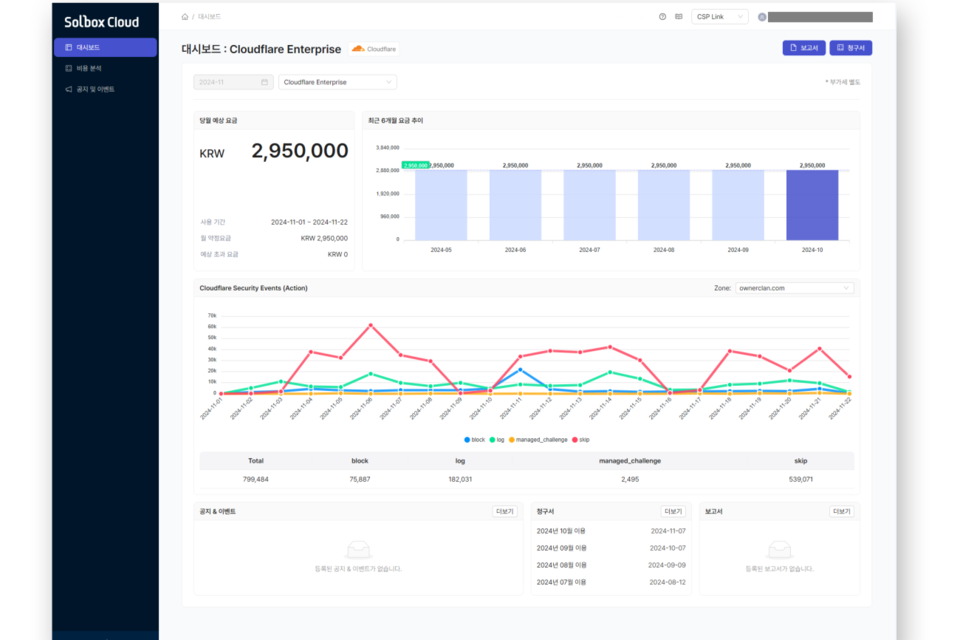Screen dimensions: 960x640
Task: Click the Cloudflare logo badge
Action: click(374, 48)
